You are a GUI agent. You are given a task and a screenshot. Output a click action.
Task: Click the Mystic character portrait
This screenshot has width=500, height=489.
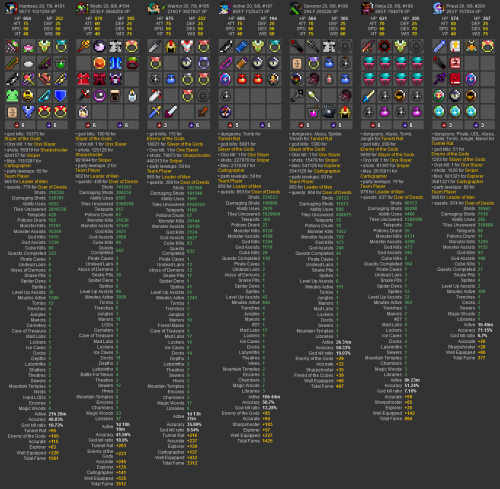82,8
